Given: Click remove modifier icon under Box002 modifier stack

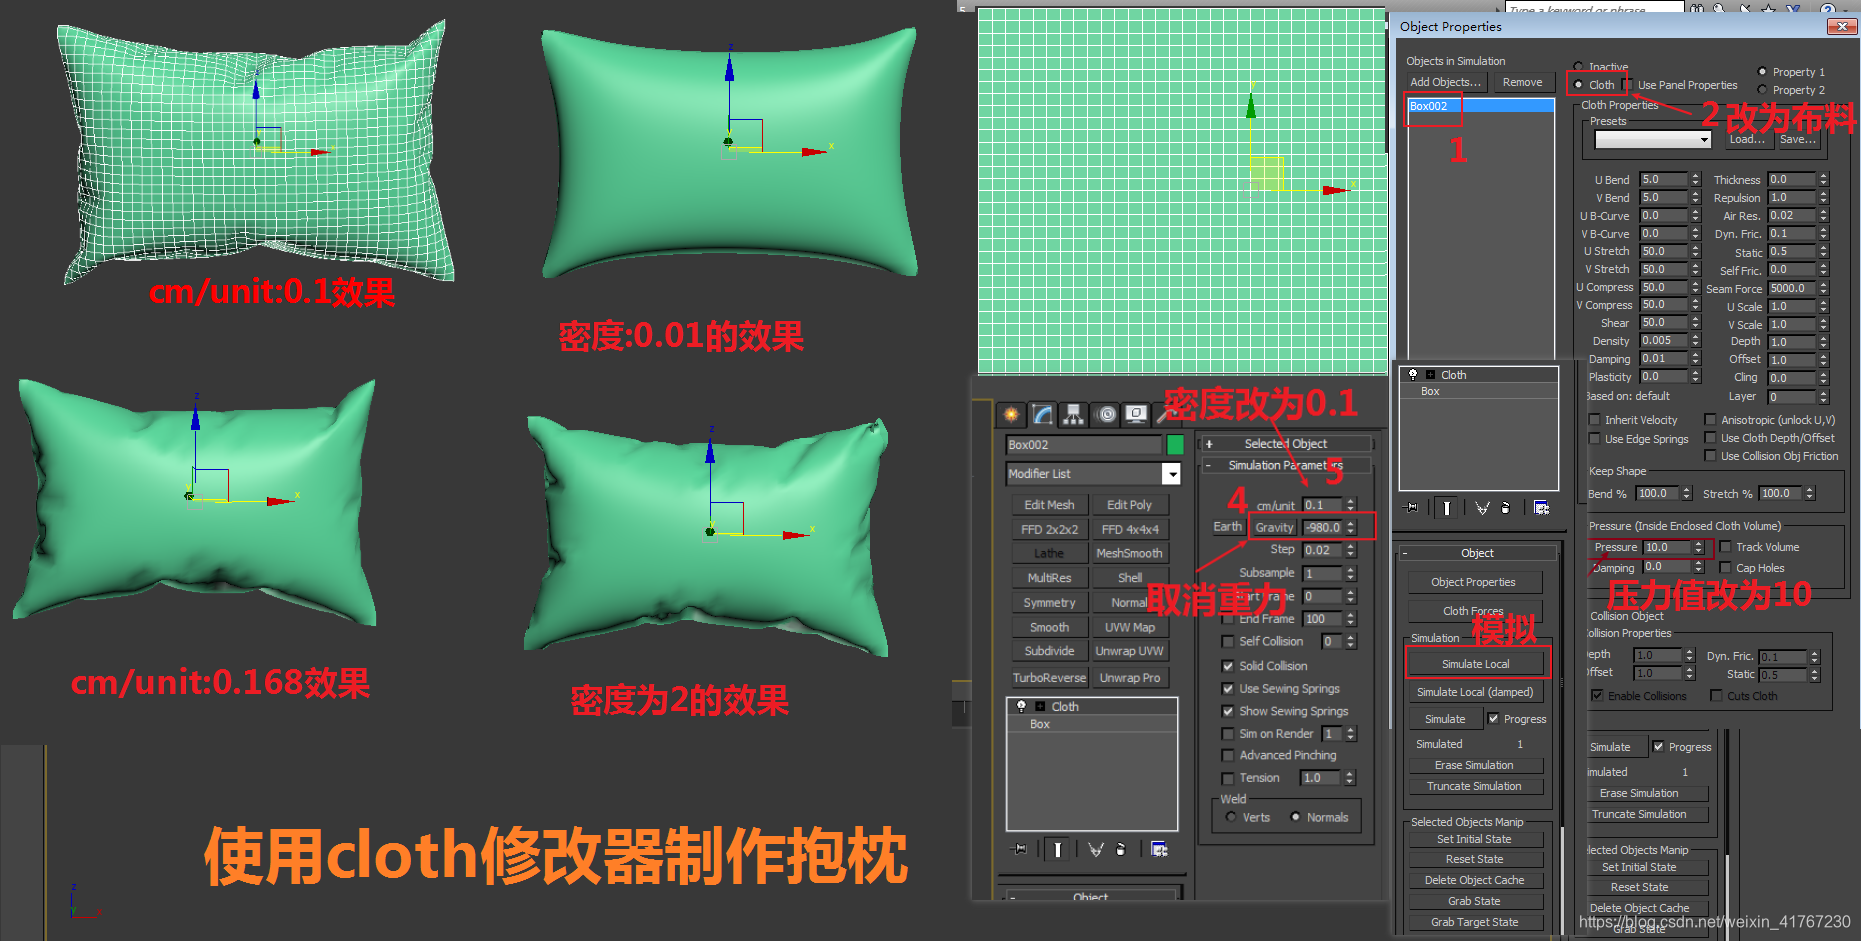Looking at the screenshot, I should (x=1121, y=849).
